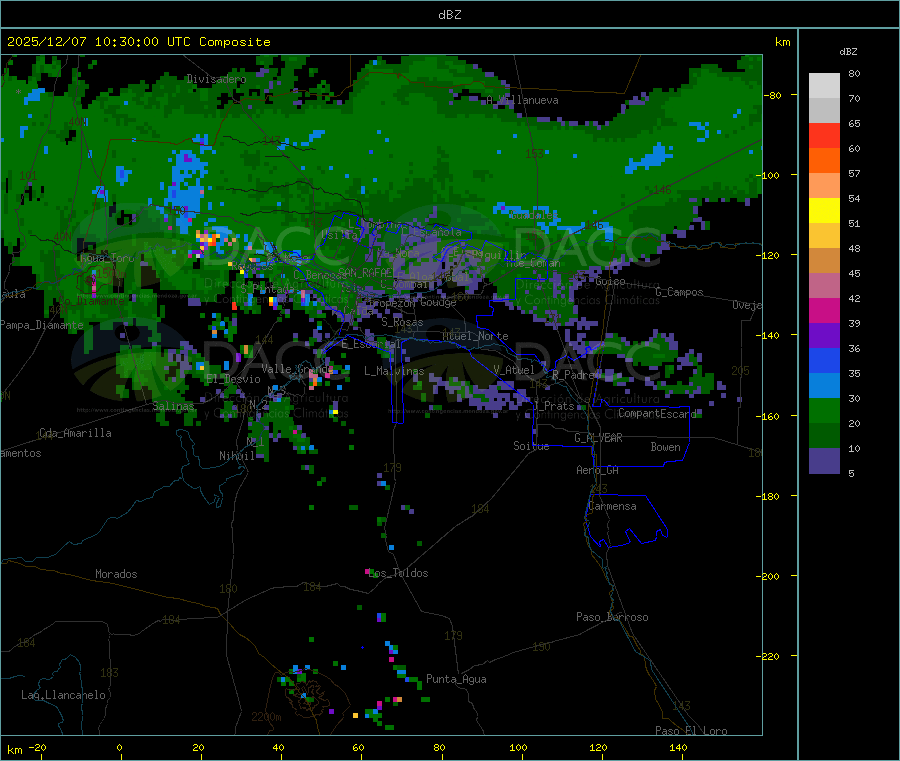This screenshot has height=761, width=900.
Task: Click the 80 dBZ white color swatch
Action: pyautogui.click(x=824, y=86)
